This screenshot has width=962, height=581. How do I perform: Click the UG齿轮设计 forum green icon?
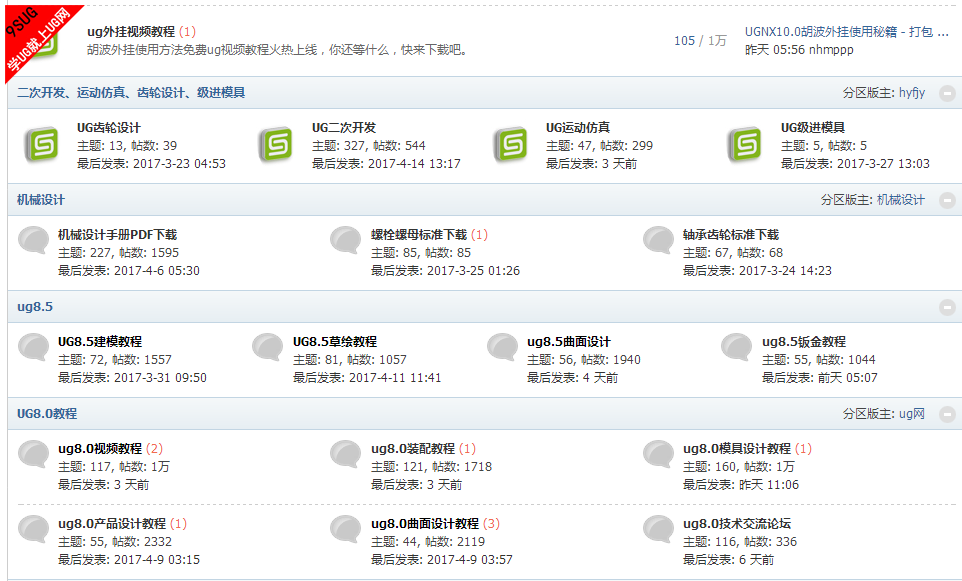point(42,145)
